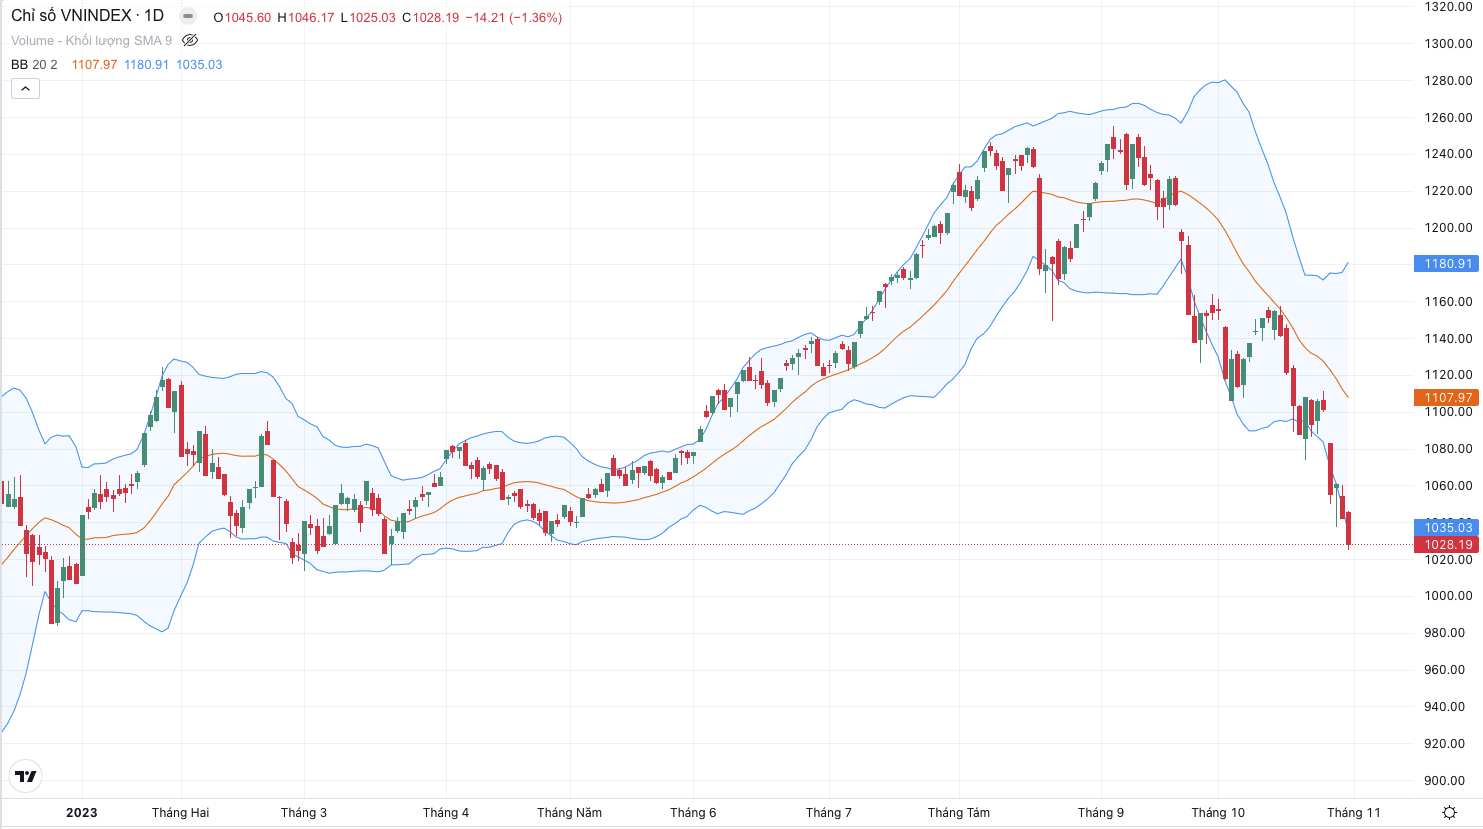Click the 1180.91 upper band price label
The width and height of the screenshot is (1483, 829).
(1445, 264)
